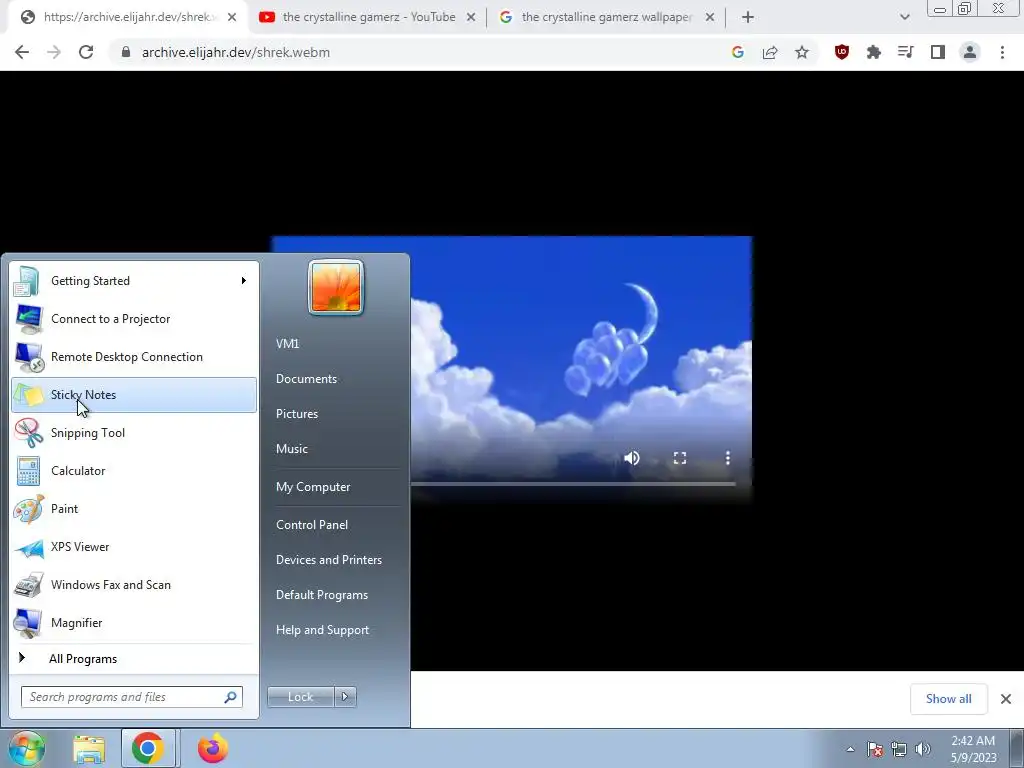Close the crystalline gamerz wallpaper tab
The image size is (1024, 768).
point(710,17)
